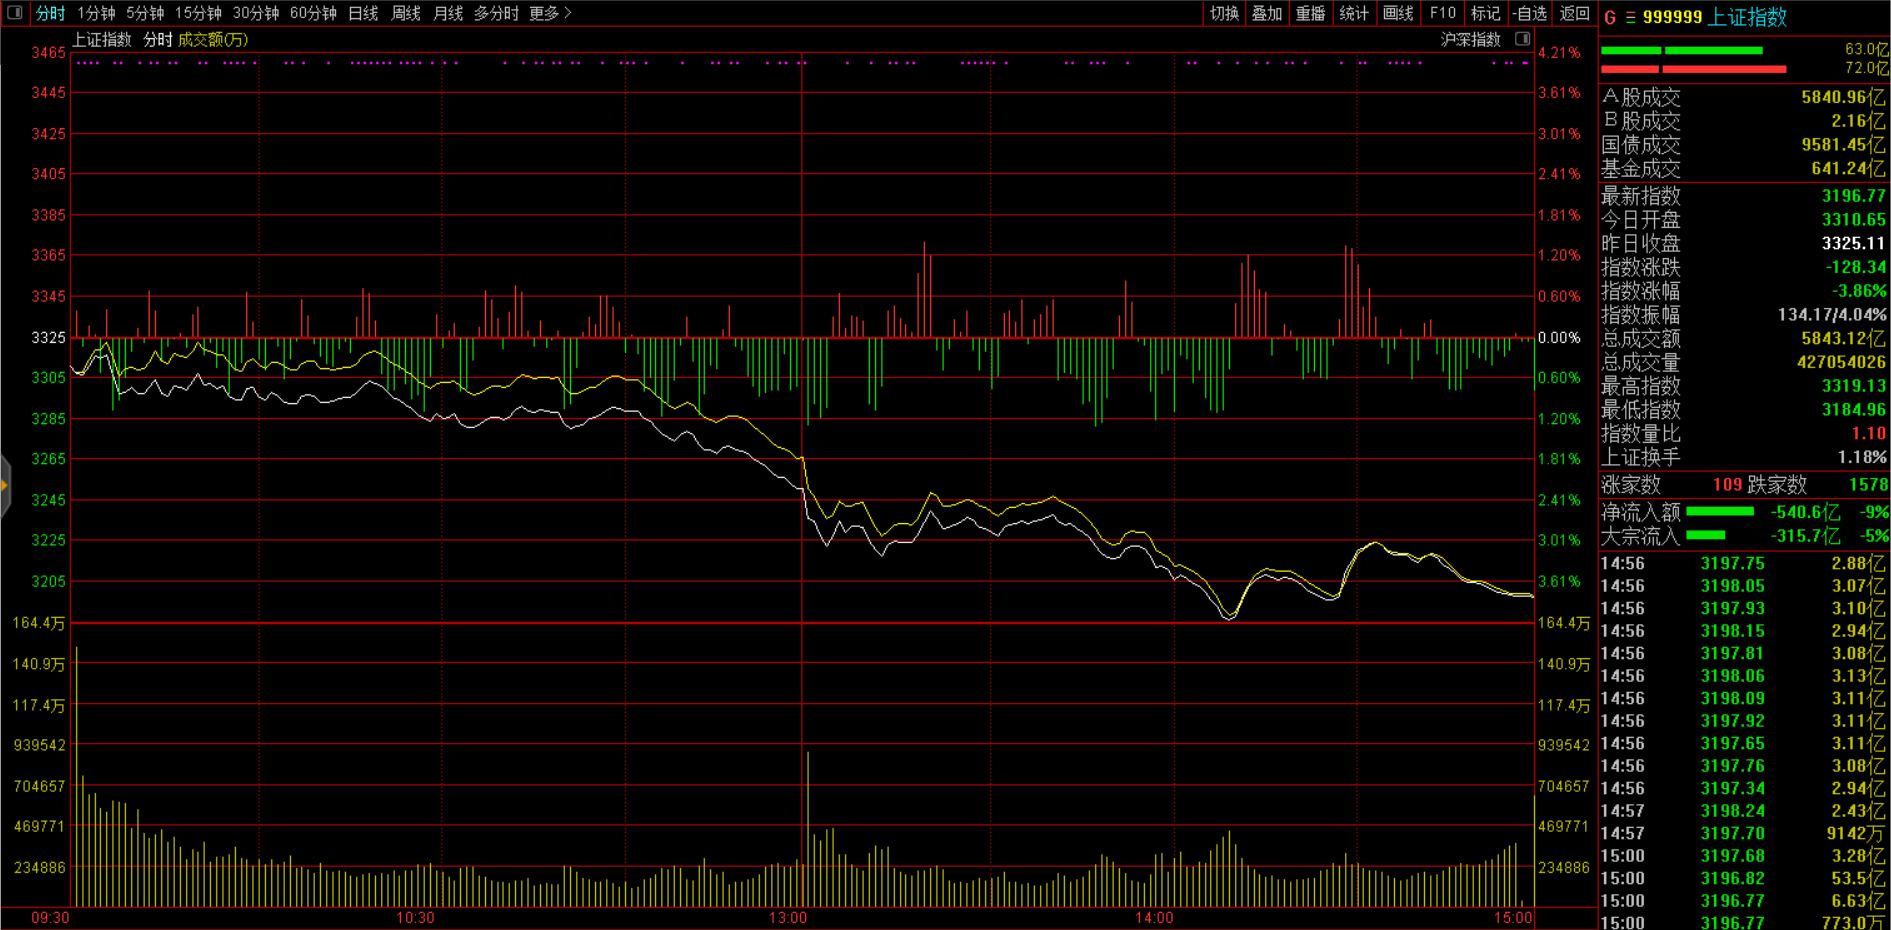The width and height of the screenshot is (1891, 930).
Task: Click the 最低指数 value 3184.96
Action: point(1853,410)
